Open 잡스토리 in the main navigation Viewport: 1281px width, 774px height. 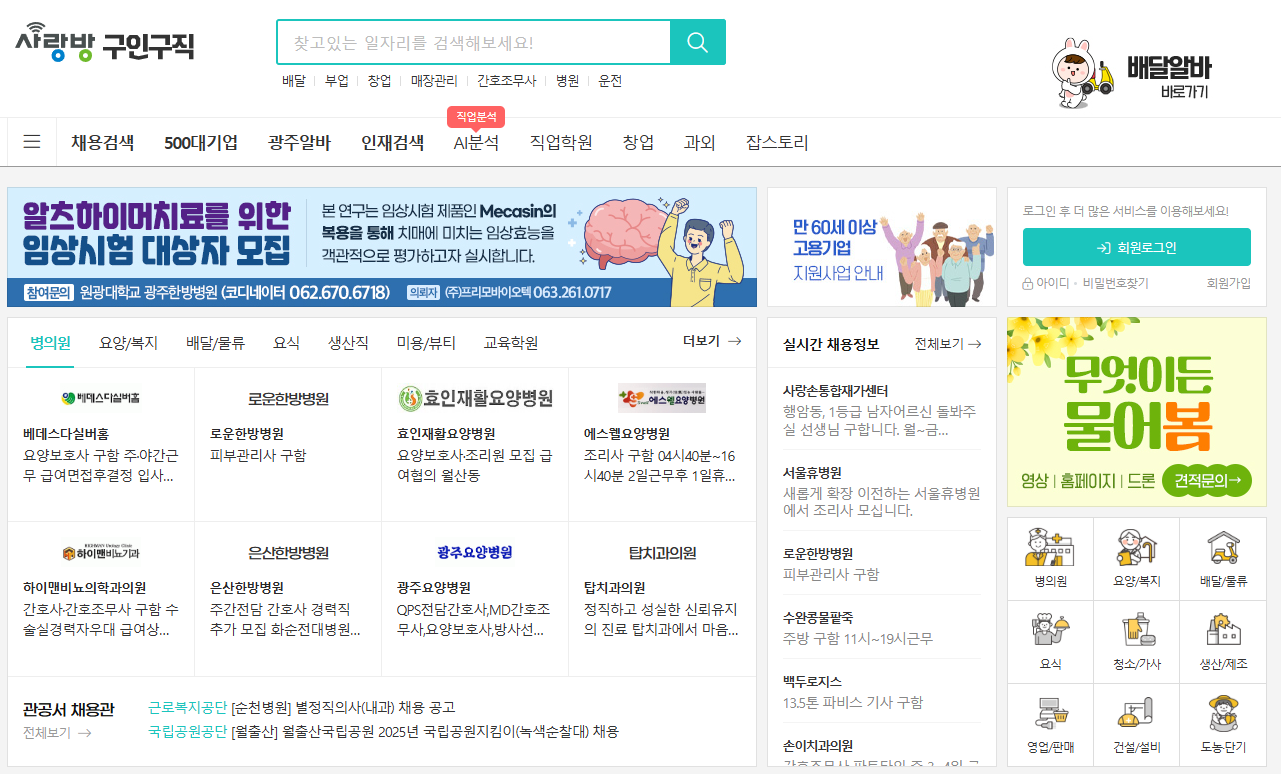click(x=777, y=143)
